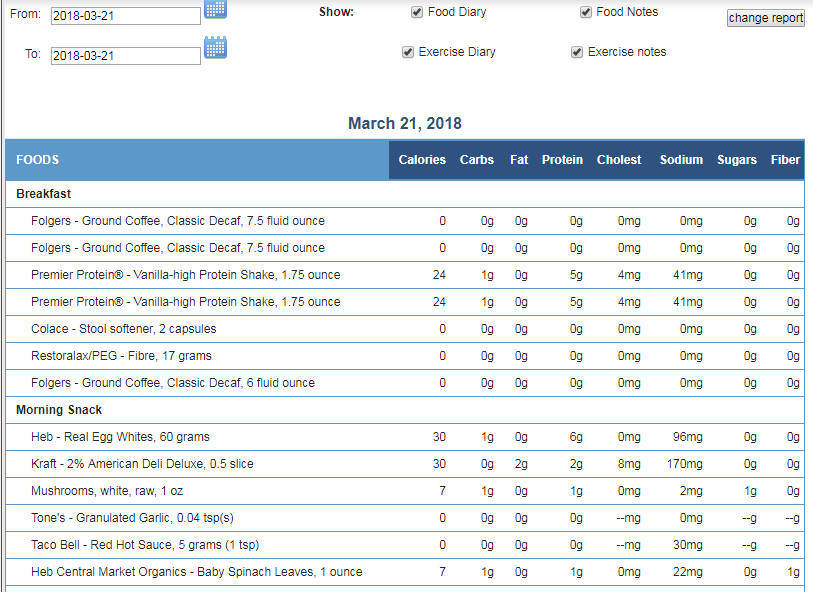Click the Cholest column header
The height and width of the screenshot is (592, 813).
coord(619,160)
